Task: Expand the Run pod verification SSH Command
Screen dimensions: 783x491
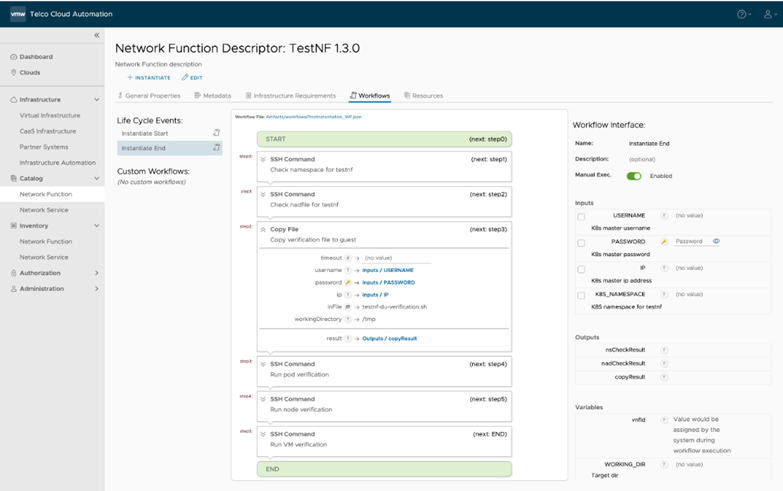Action: pos(263,364)
